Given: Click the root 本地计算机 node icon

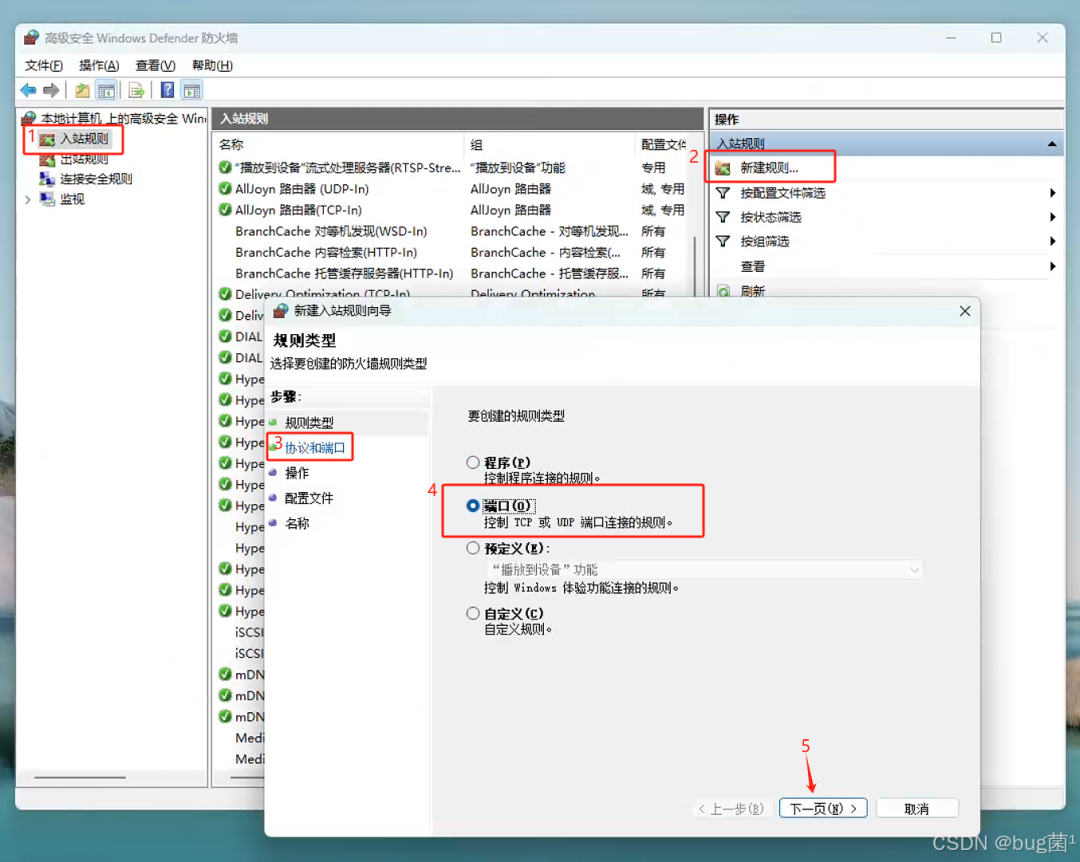Looking at the screenshot, I should coord(29,119).
